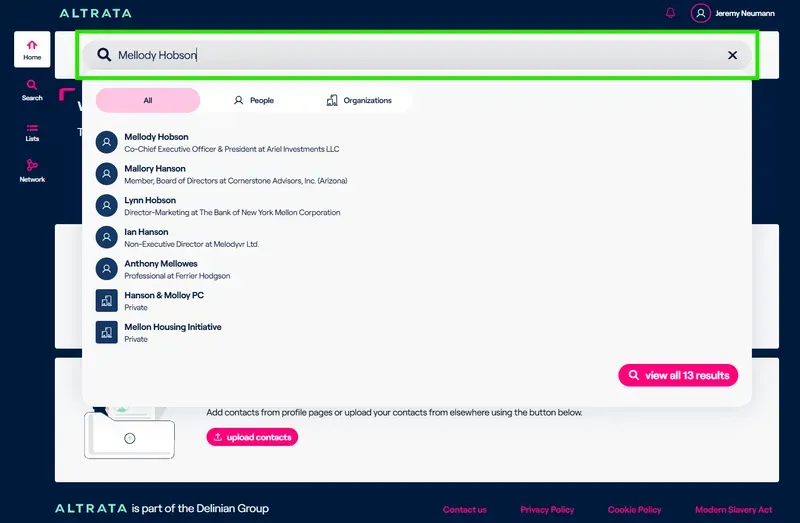
Task: Click Mellon Housing Initiative building icon
Action: 107,332
